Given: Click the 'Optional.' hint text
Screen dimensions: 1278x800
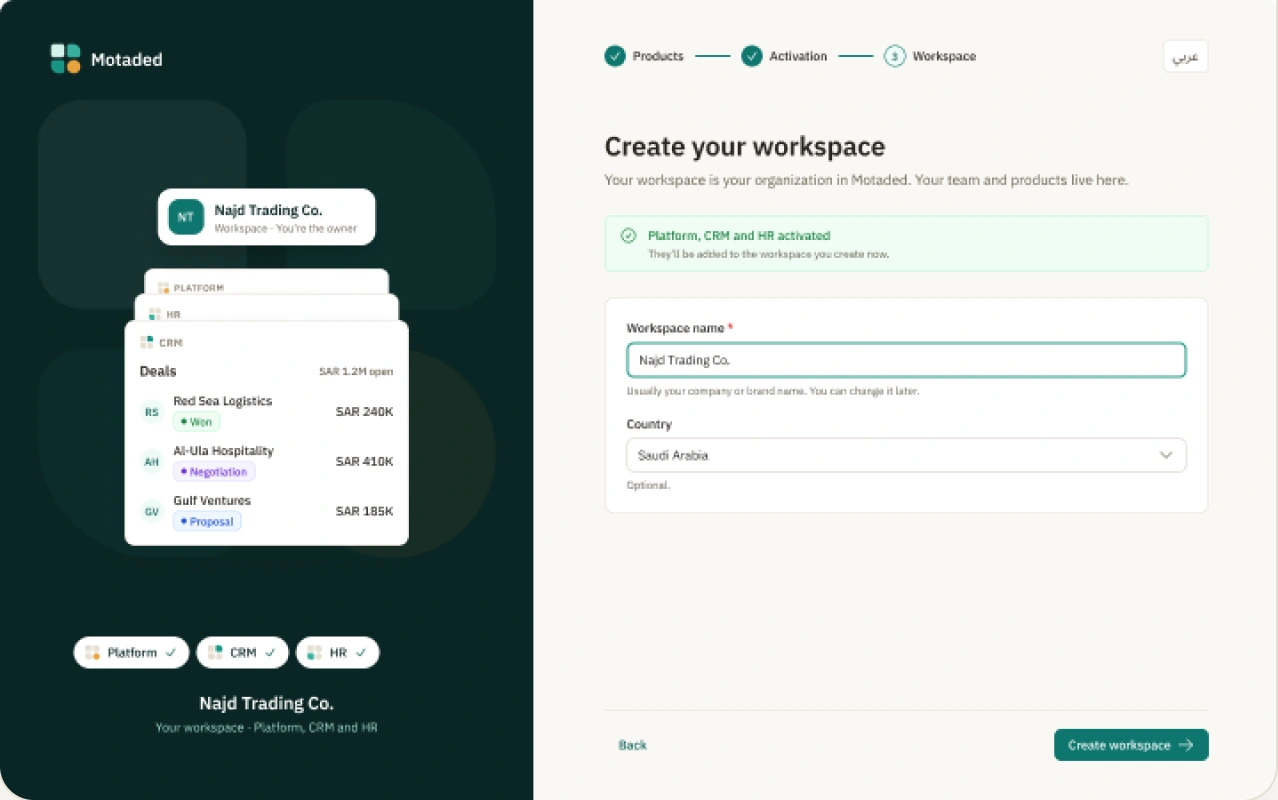Looking at the screenshot, I should coord(648,485).
